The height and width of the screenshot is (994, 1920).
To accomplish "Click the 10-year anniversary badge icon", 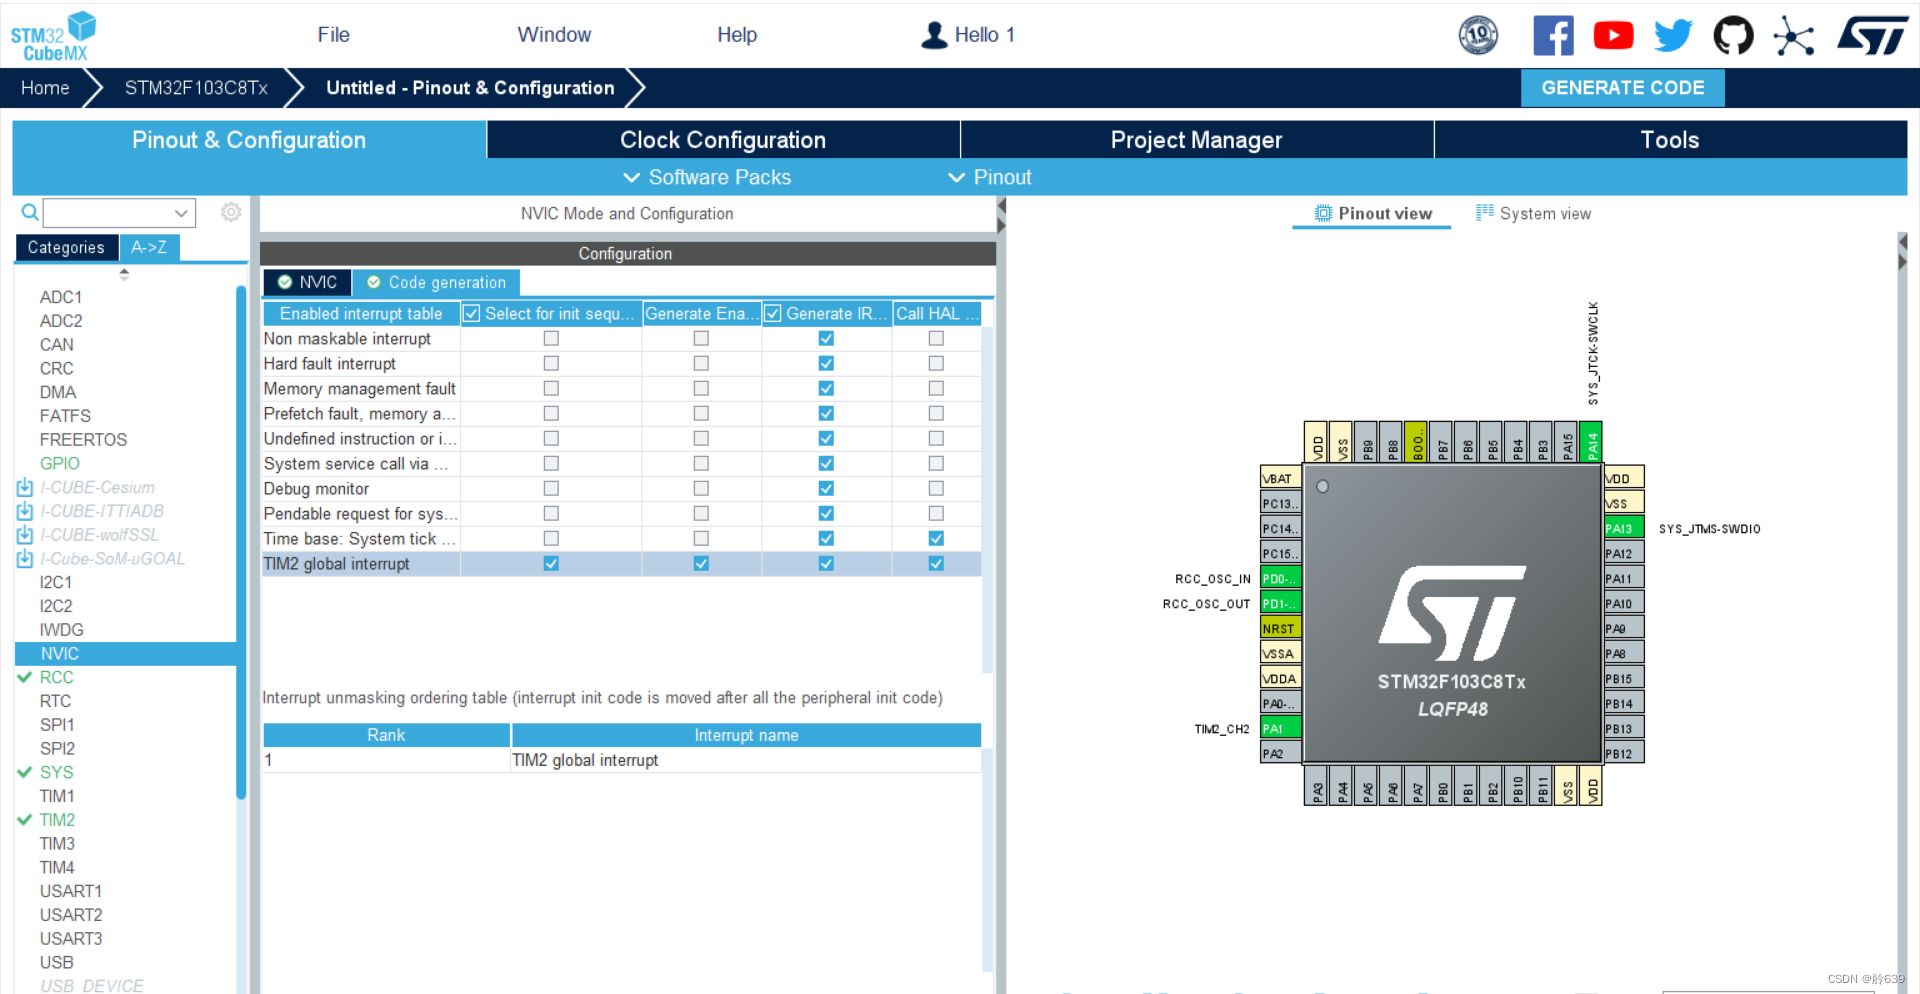I will [1478, 36].
